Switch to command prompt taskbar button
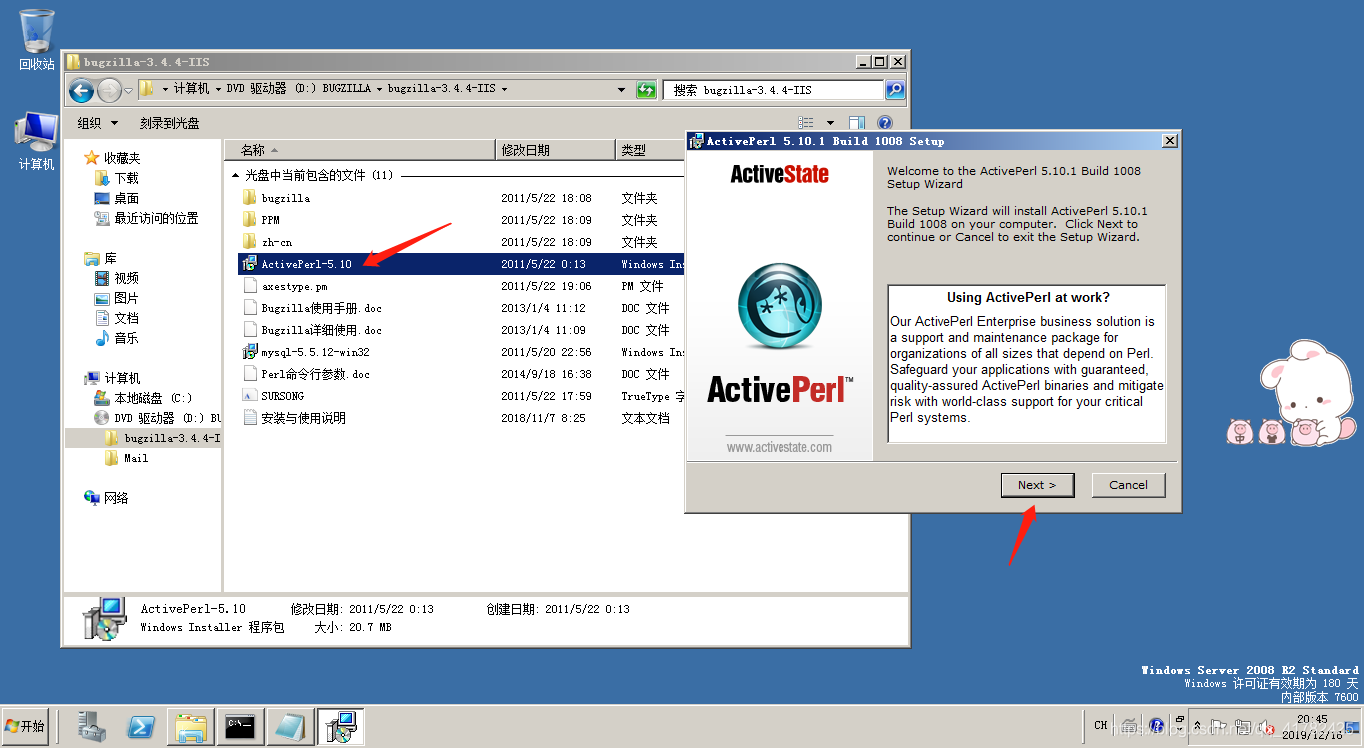 (239, 727)
